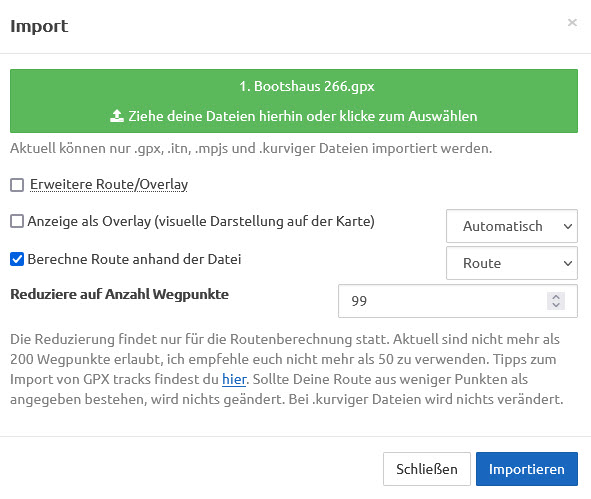This screenshot has width=591, height=499.
Task: Uncheck Berechne Route anhand der Datei
Action: coord(17,259)
